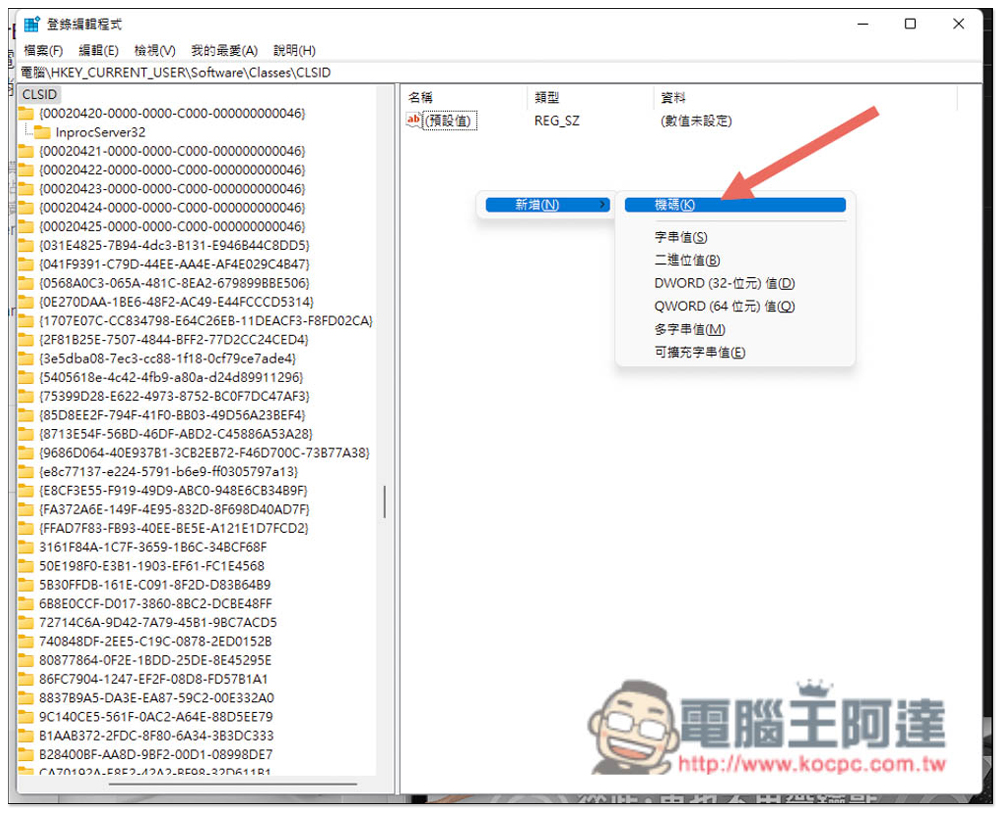Choose 多字串值(M) in the submenu
Image resolution: width=1000 pixels, height=813 pixels.
click(689, 329)
